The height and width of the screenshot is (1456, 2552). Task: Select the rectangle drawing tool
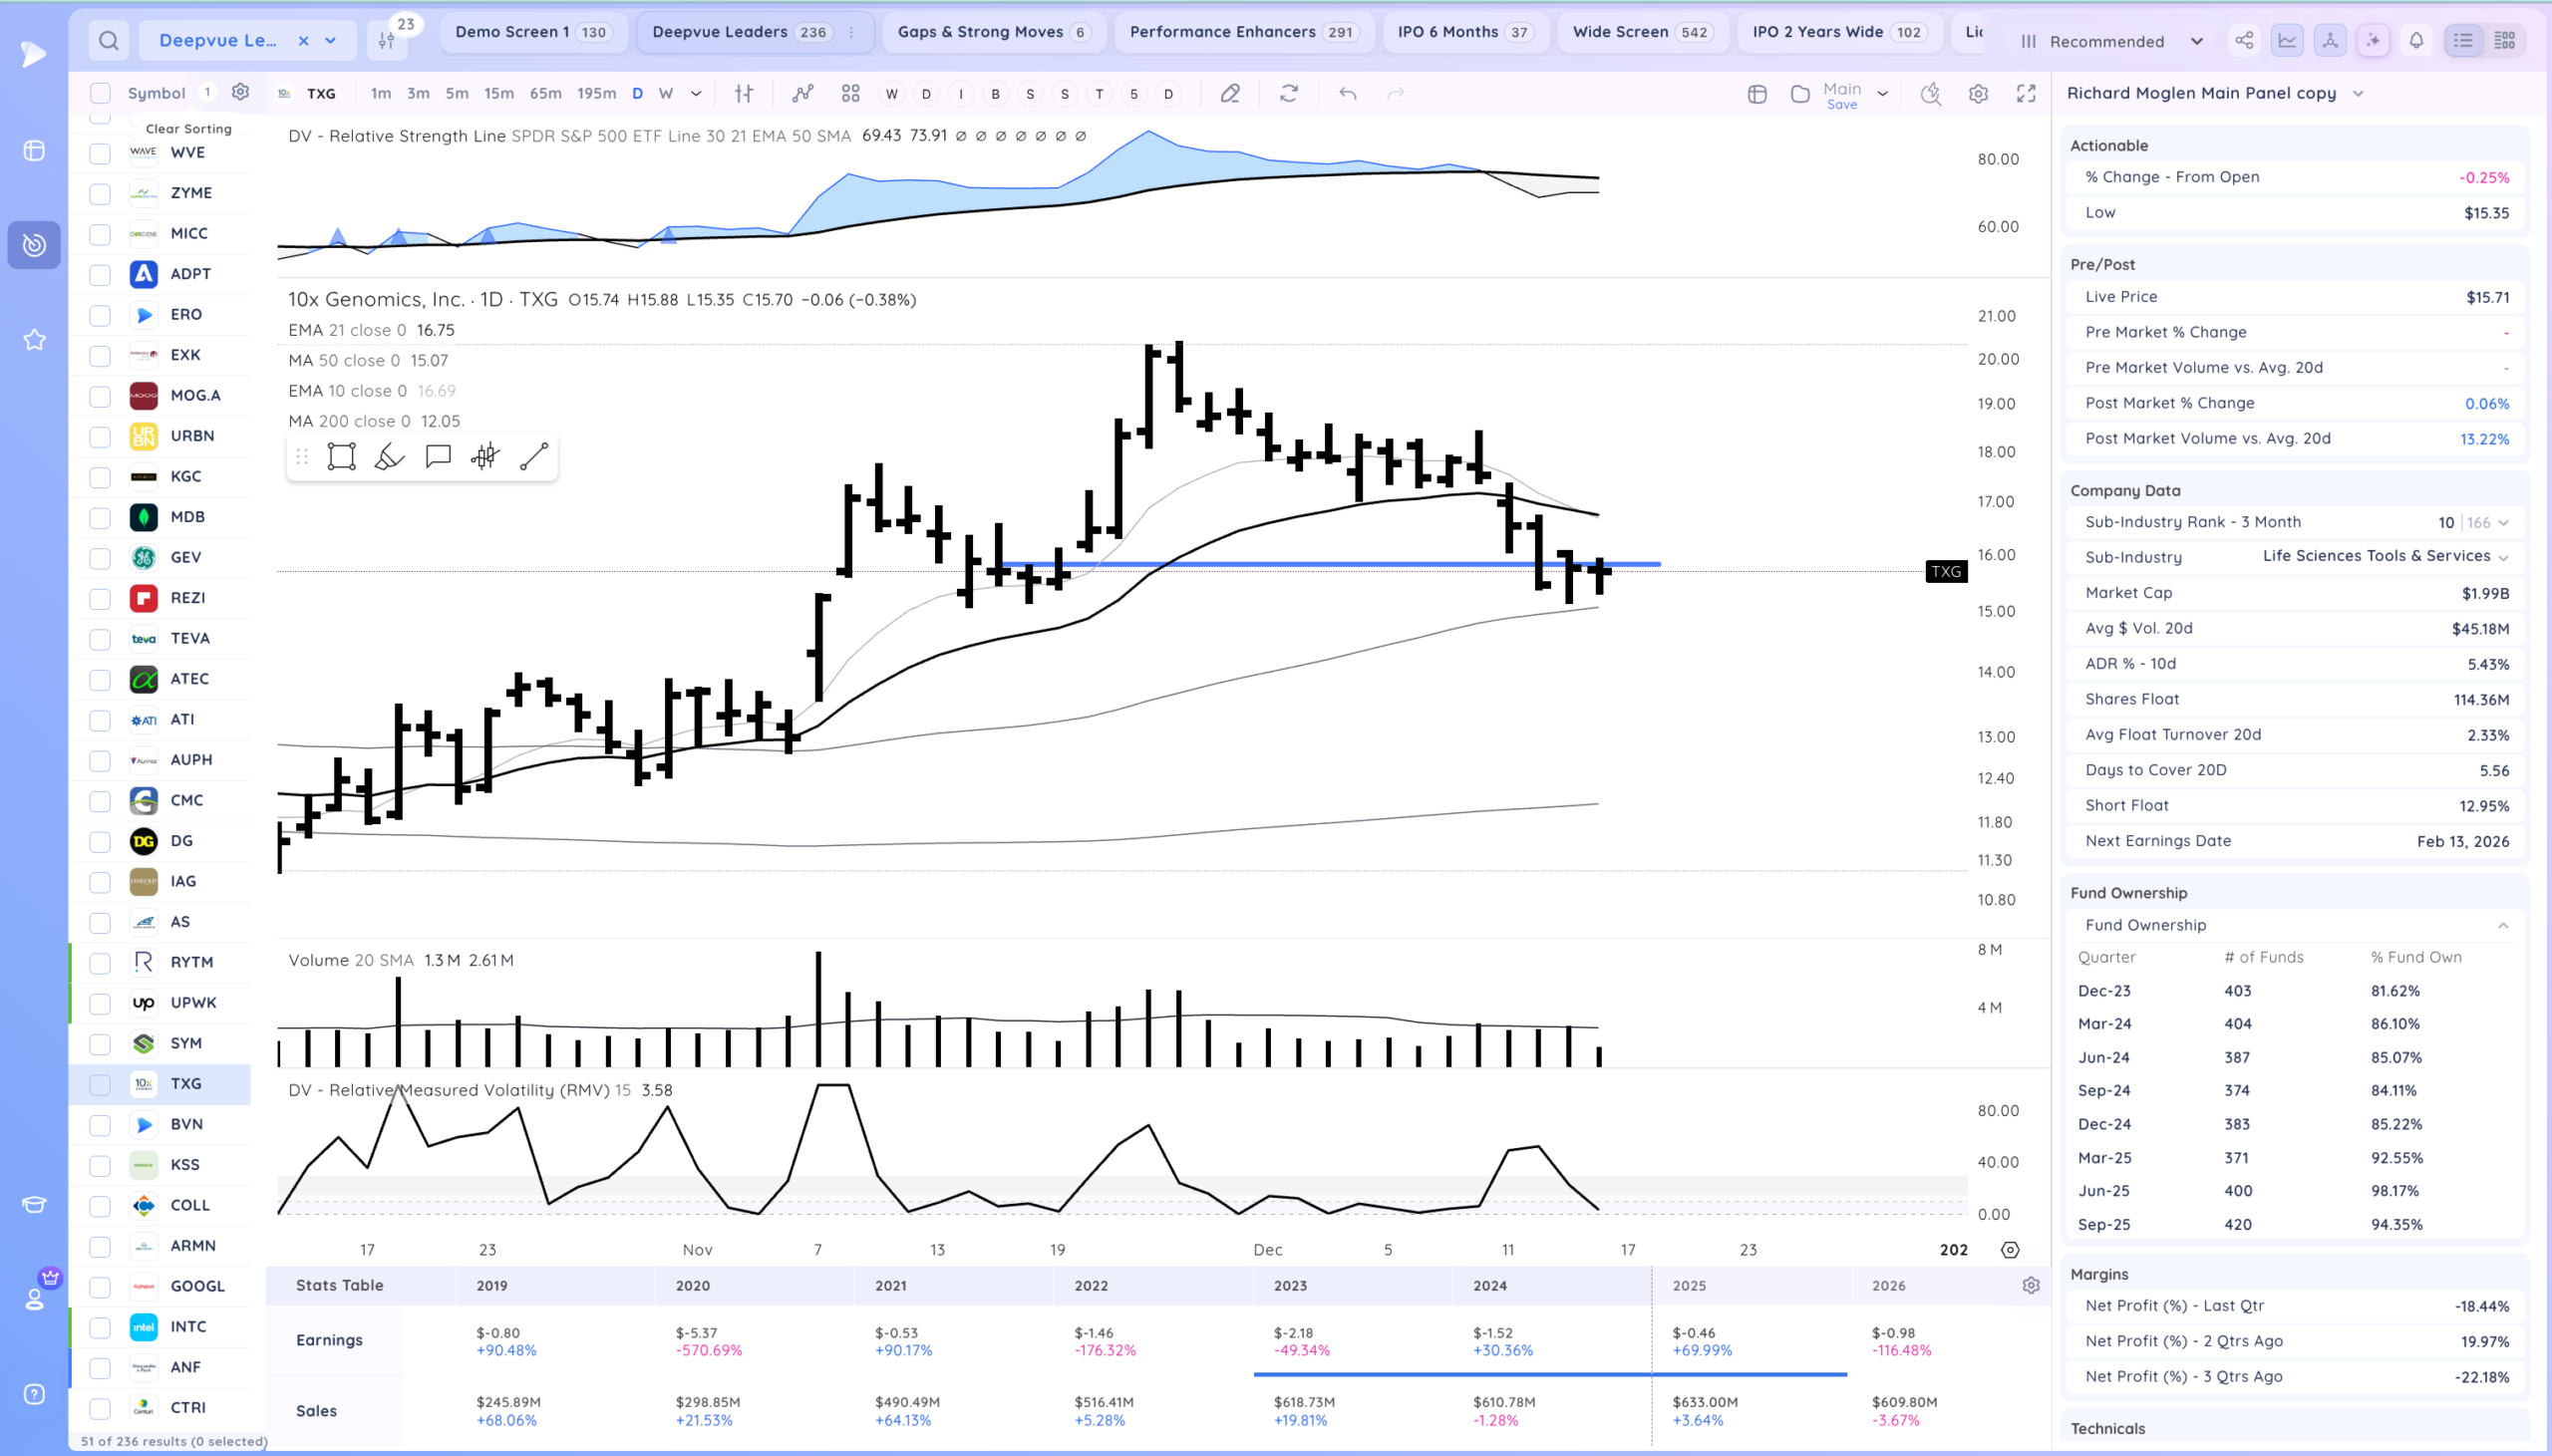click(341, 457)
